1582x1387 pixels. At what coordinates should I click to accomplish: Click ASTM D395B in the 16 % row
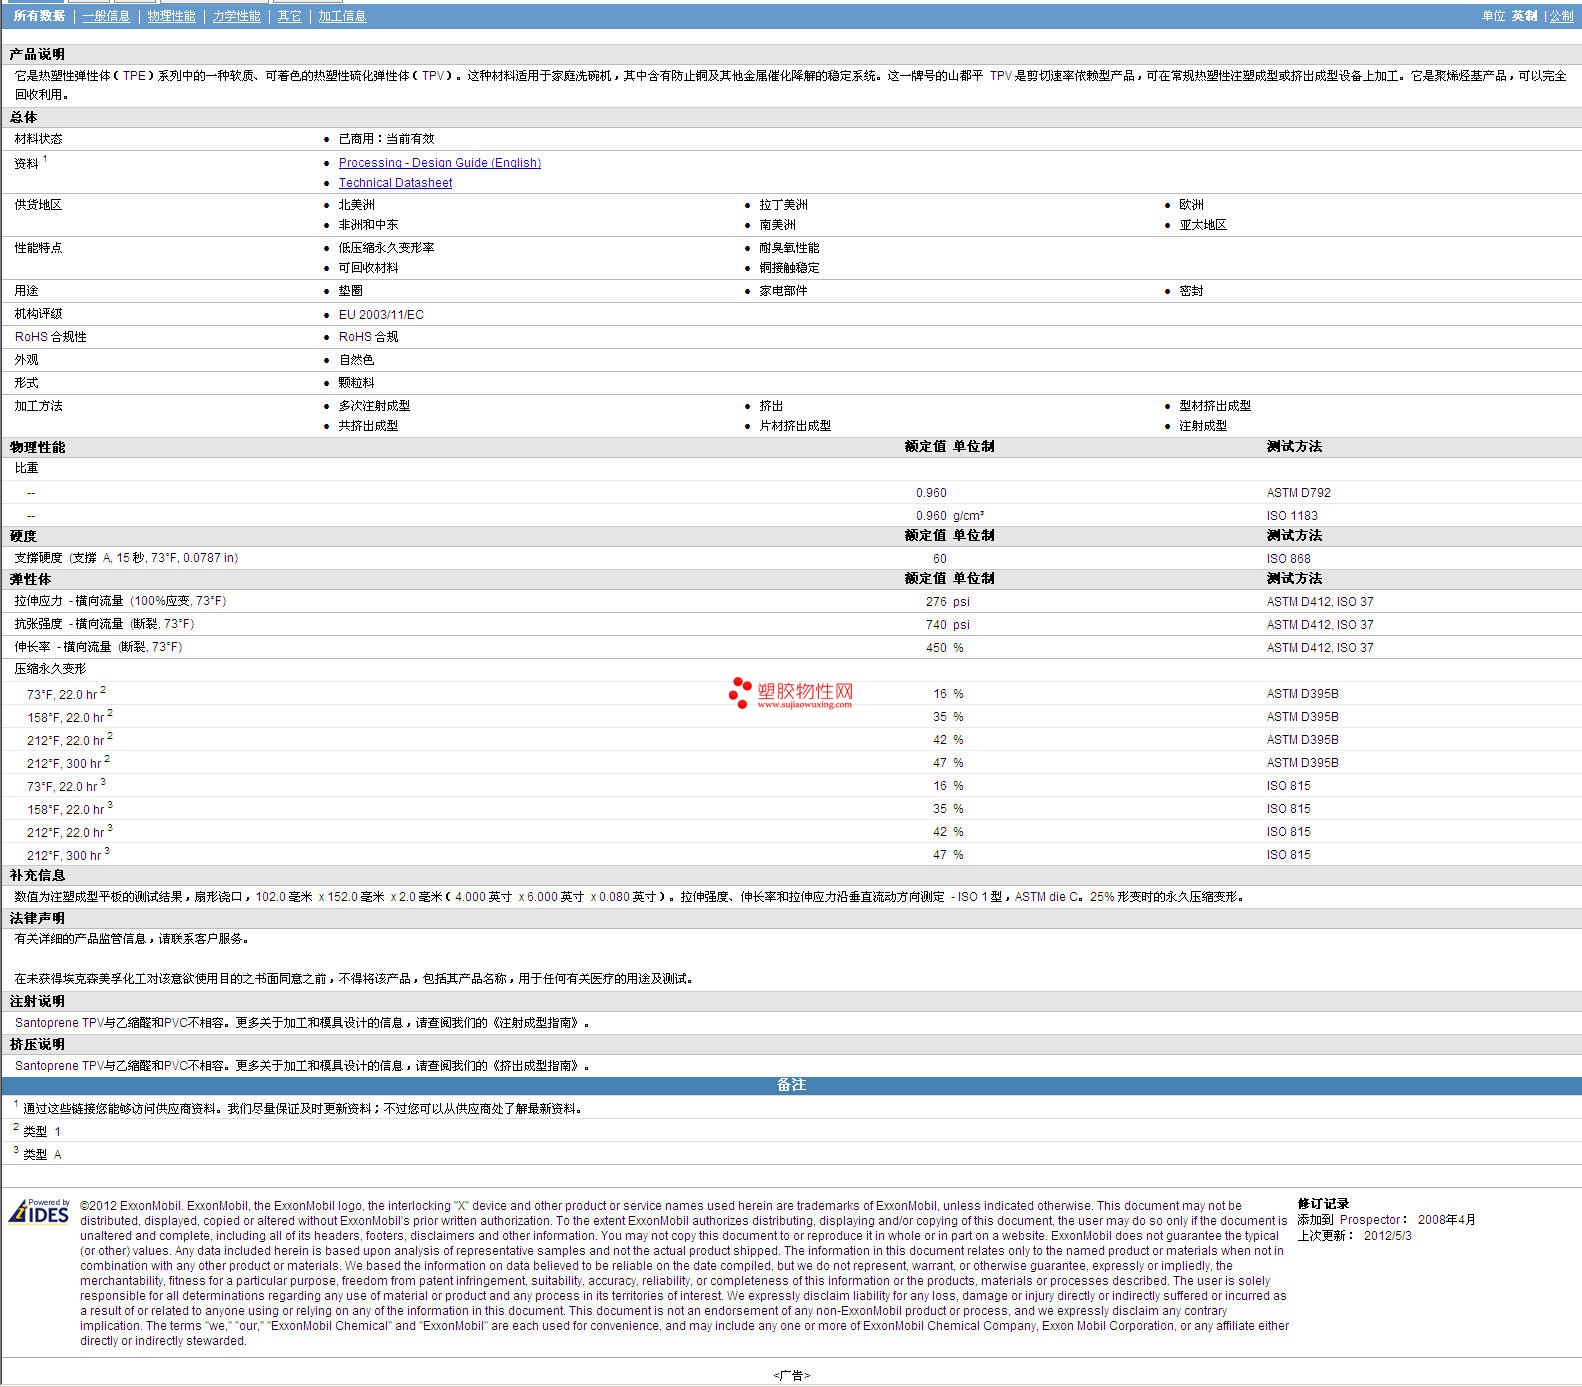pyautogui.click(x=1302, y=694)
